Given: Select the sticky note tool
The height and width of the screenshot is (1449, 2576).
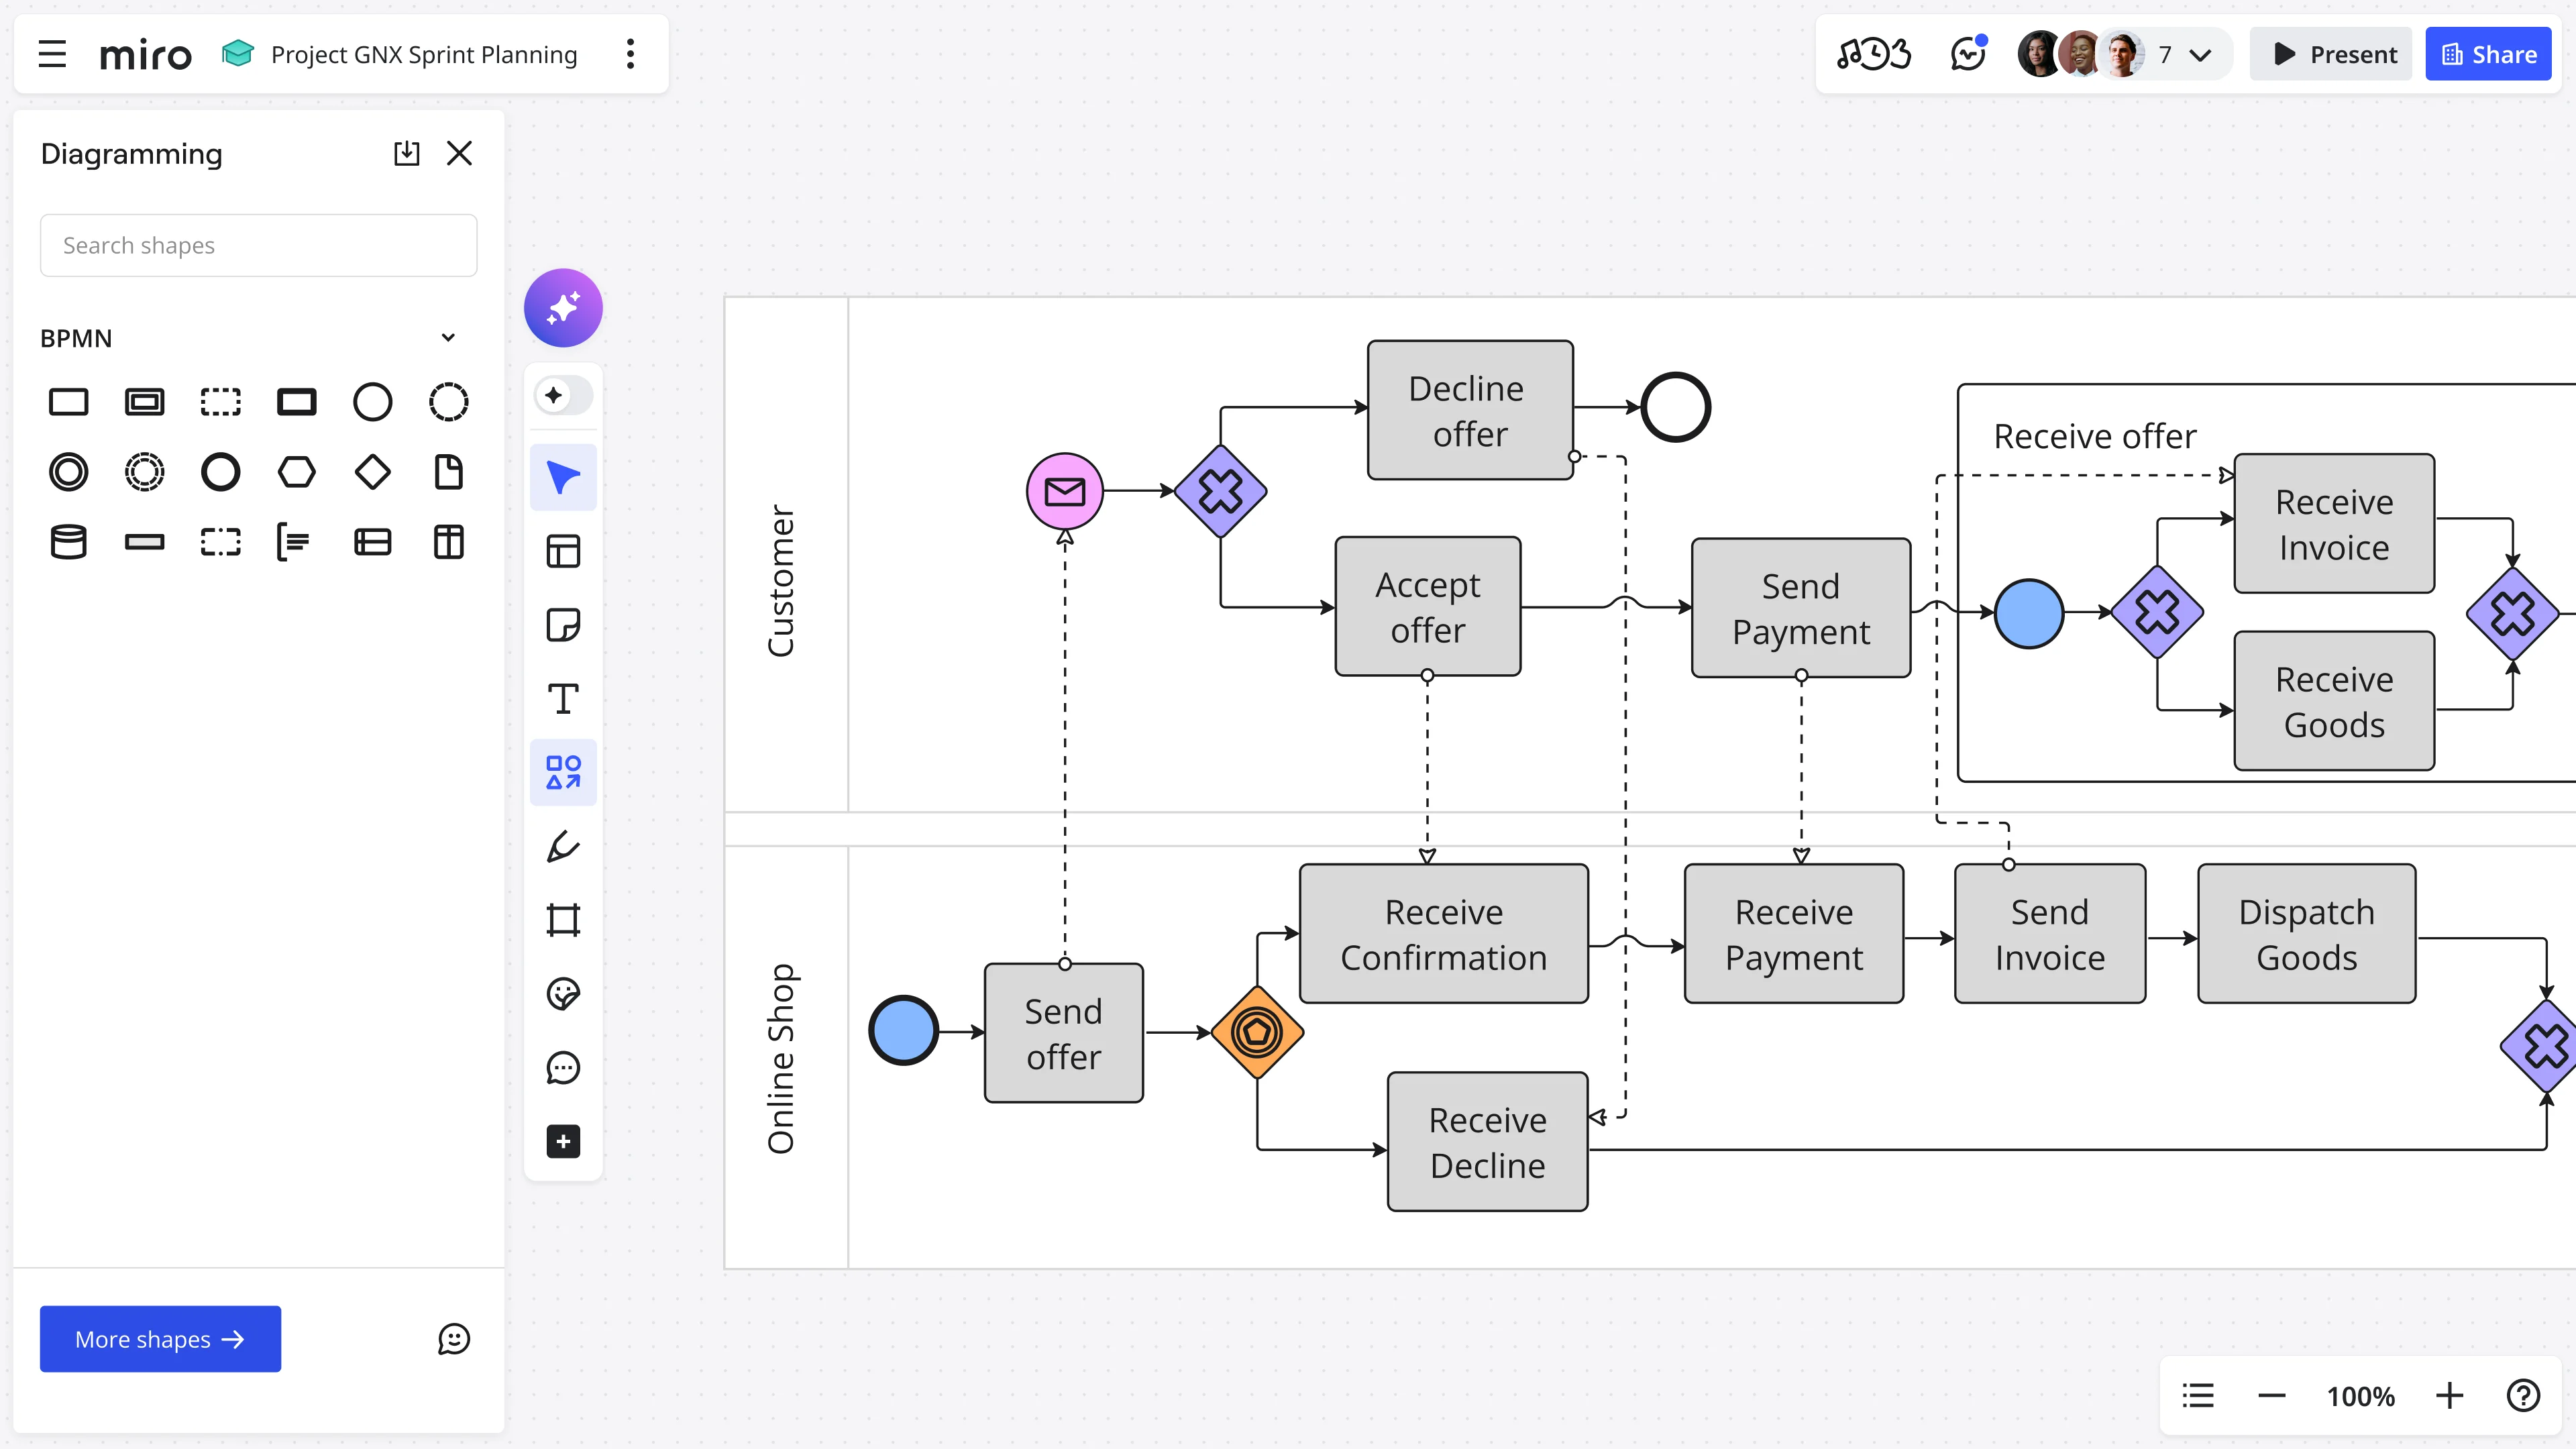Looking at the screenshot, I should click(x=563, y=625).
